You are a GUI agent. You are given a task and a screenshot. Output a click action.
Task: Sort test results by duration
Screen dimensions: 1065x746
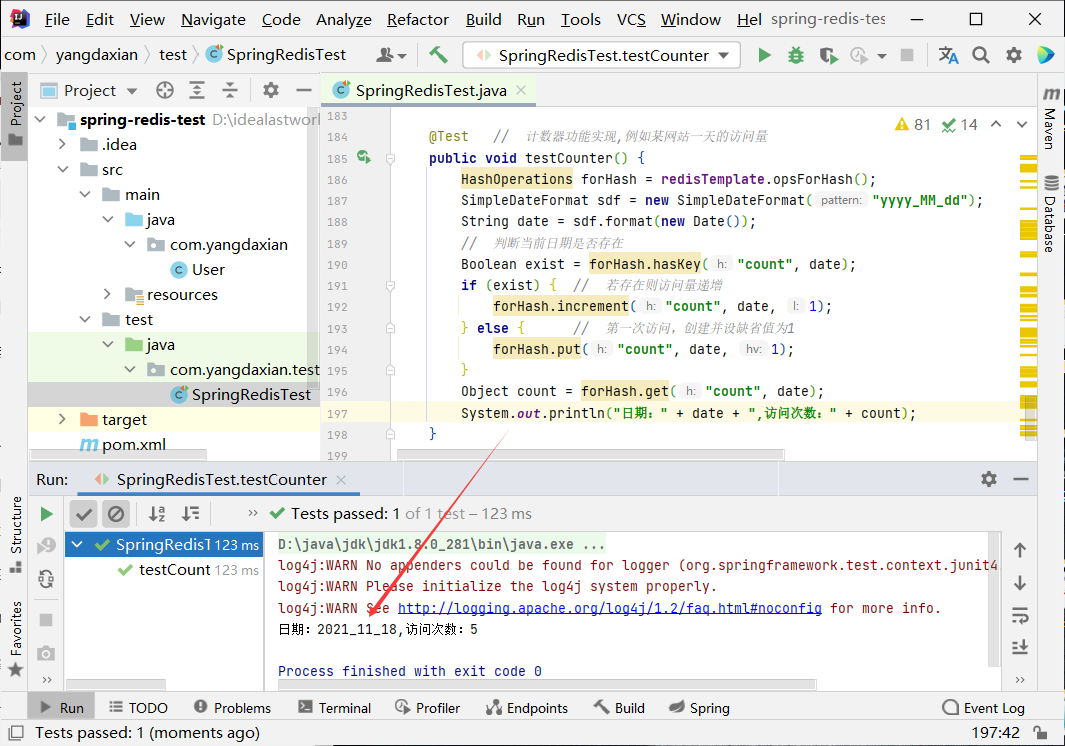[x=190, y=514]
